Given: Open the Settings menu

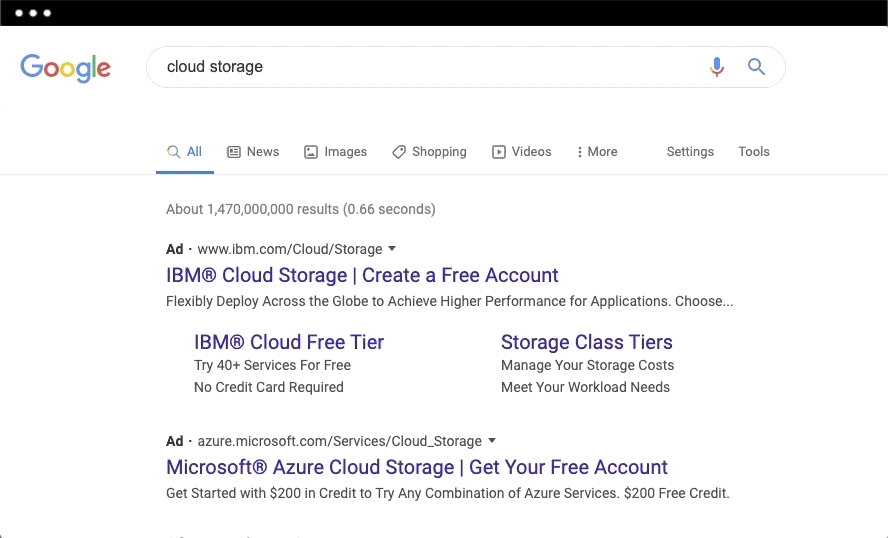Looking at the screenshot, I should click(690, 152).
